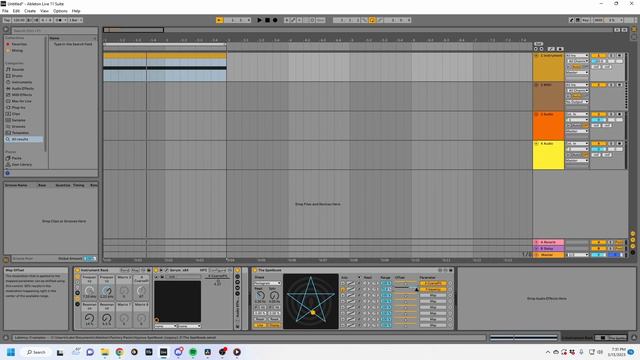The image size is (640, 360).
Task: Open Packs under Places
Action: (x=16, y=158)
